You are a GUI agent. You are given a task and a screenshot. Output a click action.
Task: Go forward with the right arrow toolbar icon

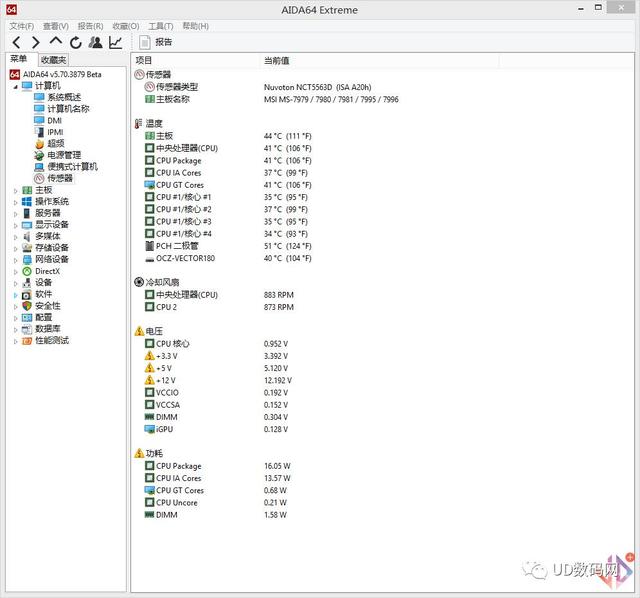tap(36, 42)
